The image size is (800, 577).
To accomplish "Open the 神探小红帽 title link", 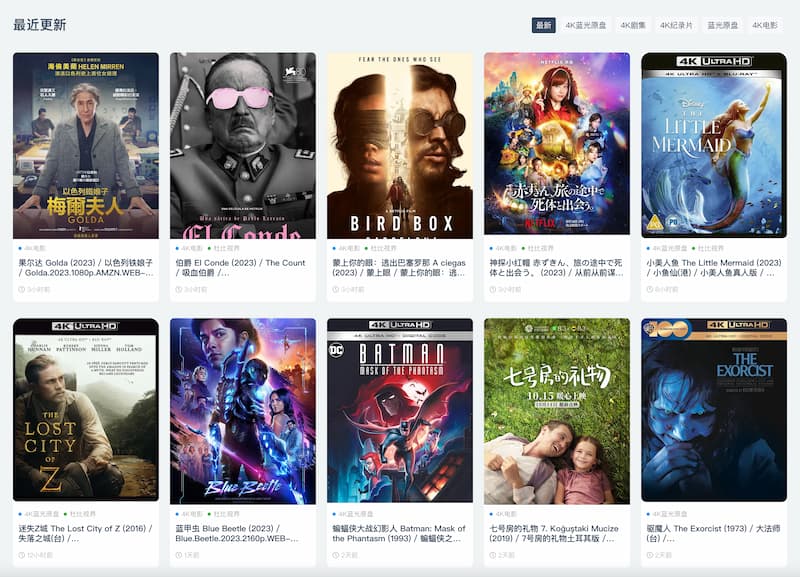I will [556, 268].
